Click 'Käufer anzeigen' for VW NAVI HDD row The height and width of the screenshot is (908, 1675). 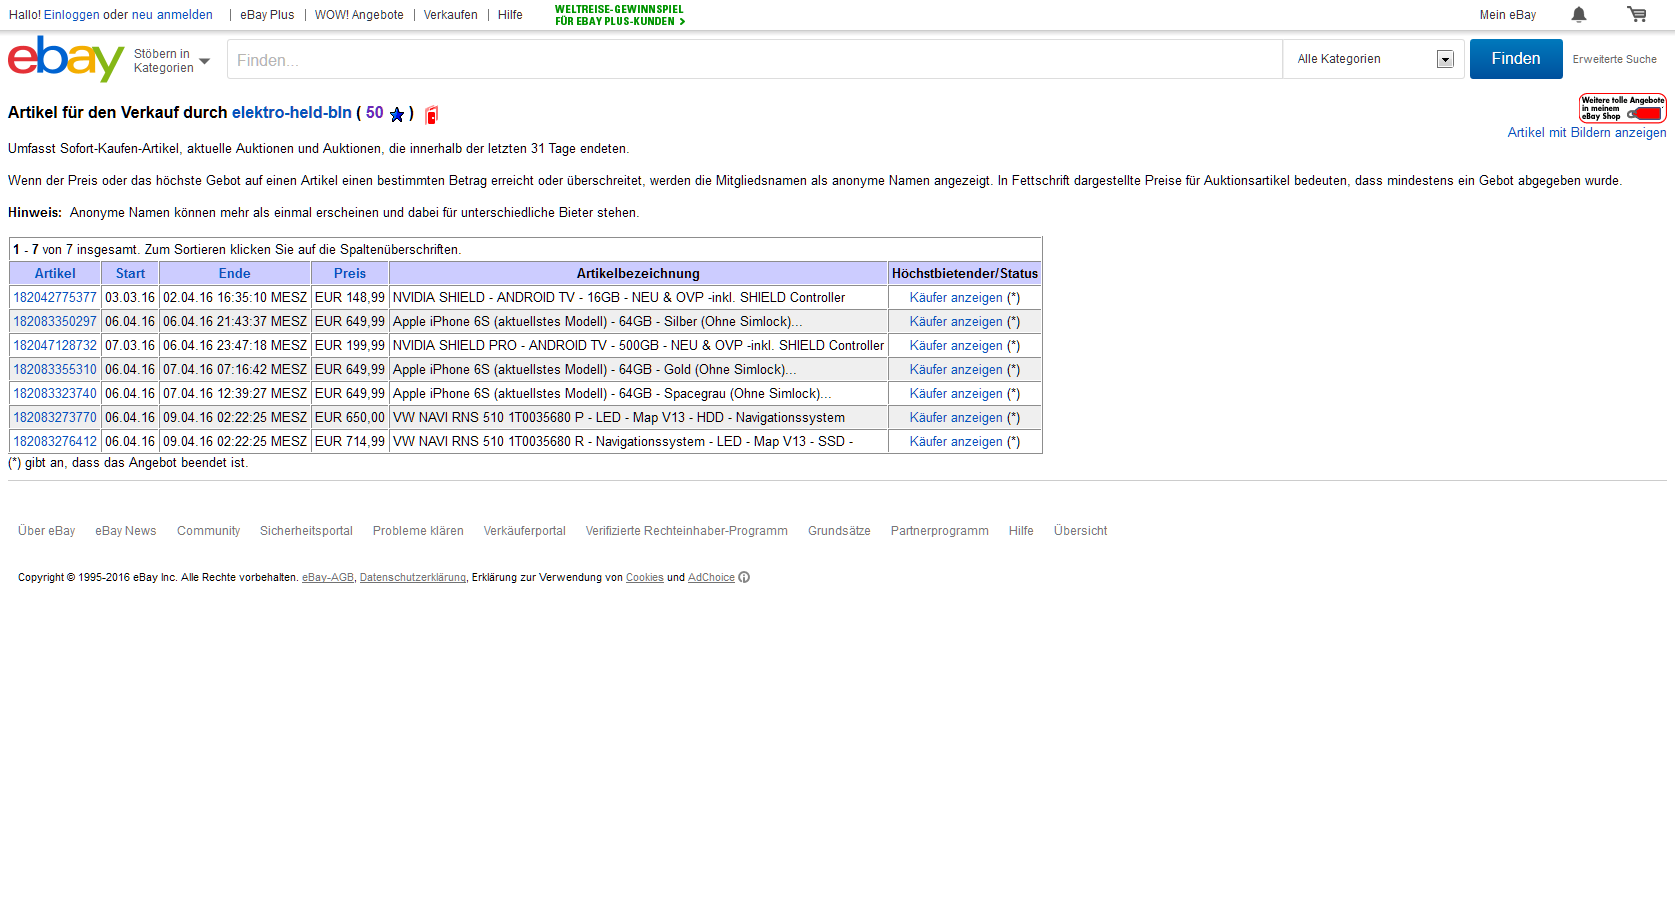coord(956,417)
